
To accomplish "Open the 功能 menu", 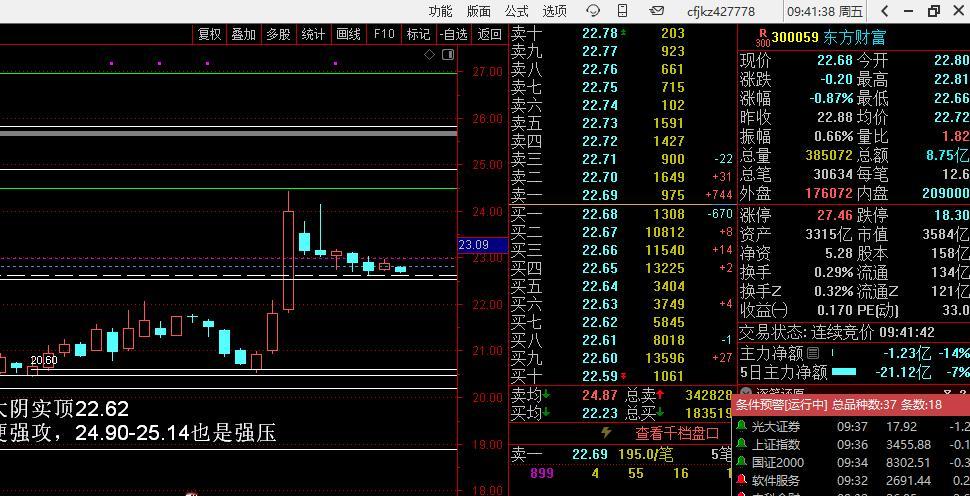I will (x=440, y=11).
